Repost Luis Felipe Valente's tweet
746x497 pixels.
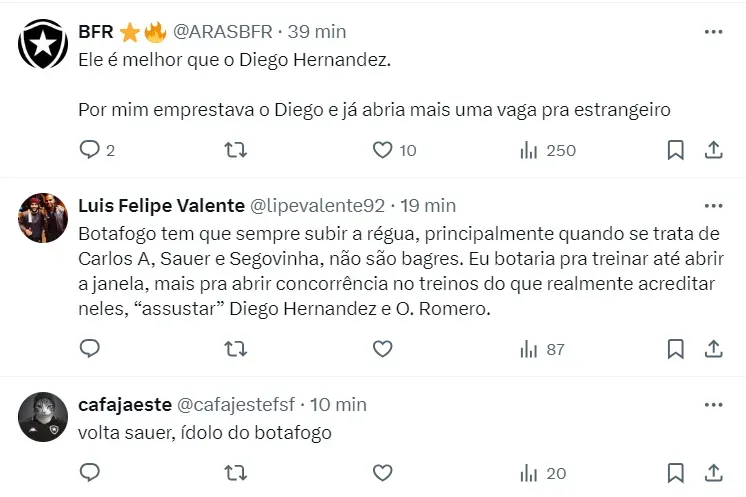tap(236, 349)
